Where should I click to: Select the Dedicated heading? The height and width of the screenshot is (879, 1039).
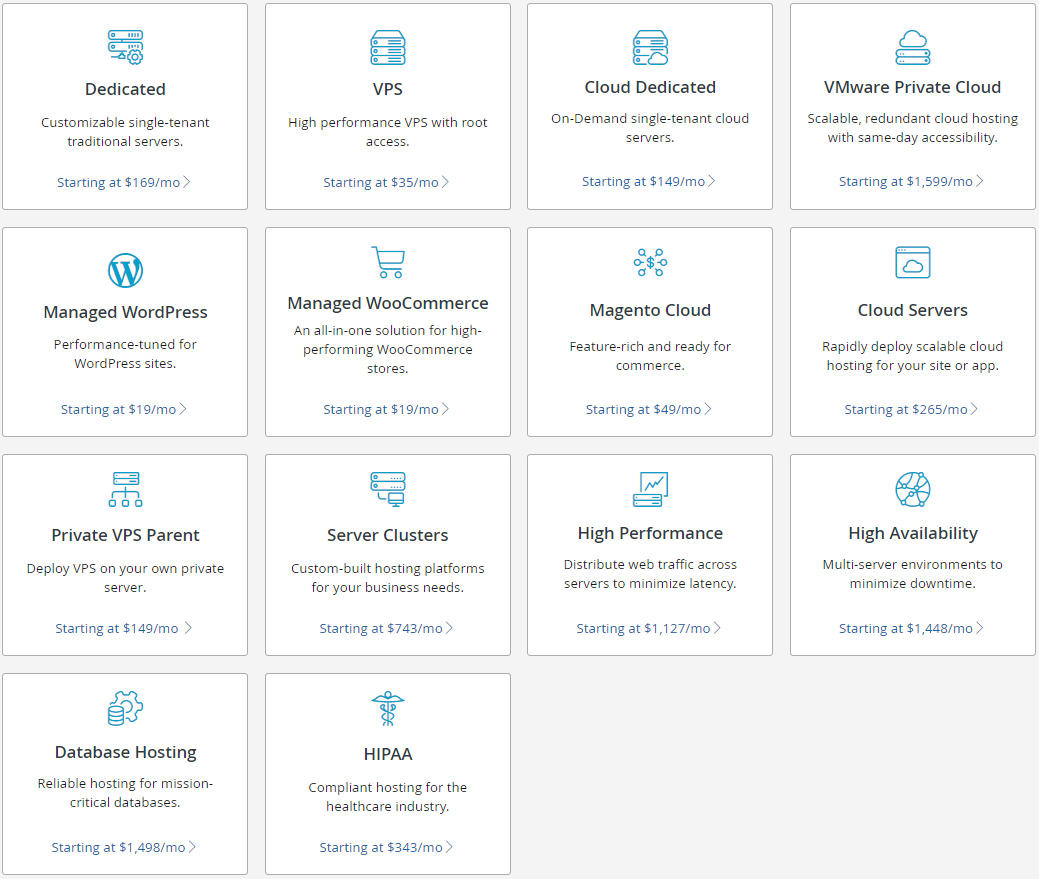click(x=125, y=89)
